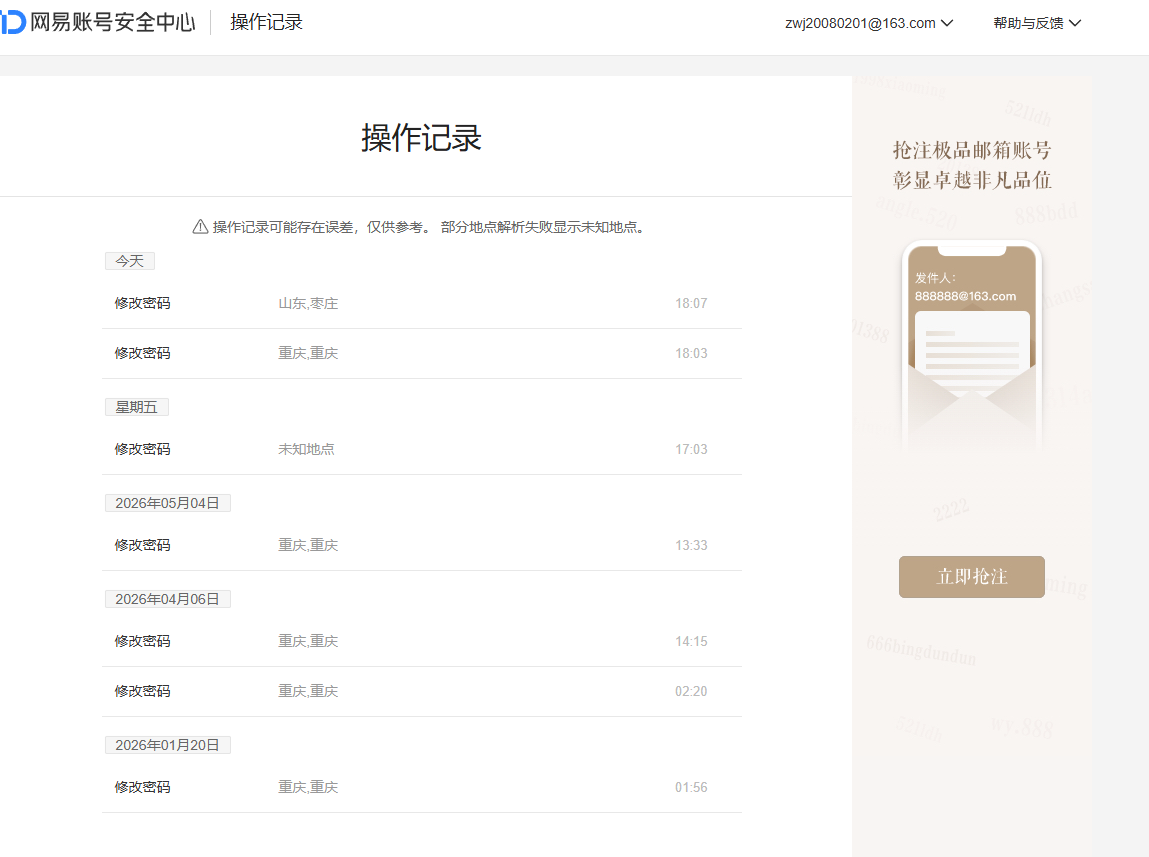Click the 抢注极品邮箱账号 promo heading
This screenshot has height=857, width=1149.
click(972, 150)
